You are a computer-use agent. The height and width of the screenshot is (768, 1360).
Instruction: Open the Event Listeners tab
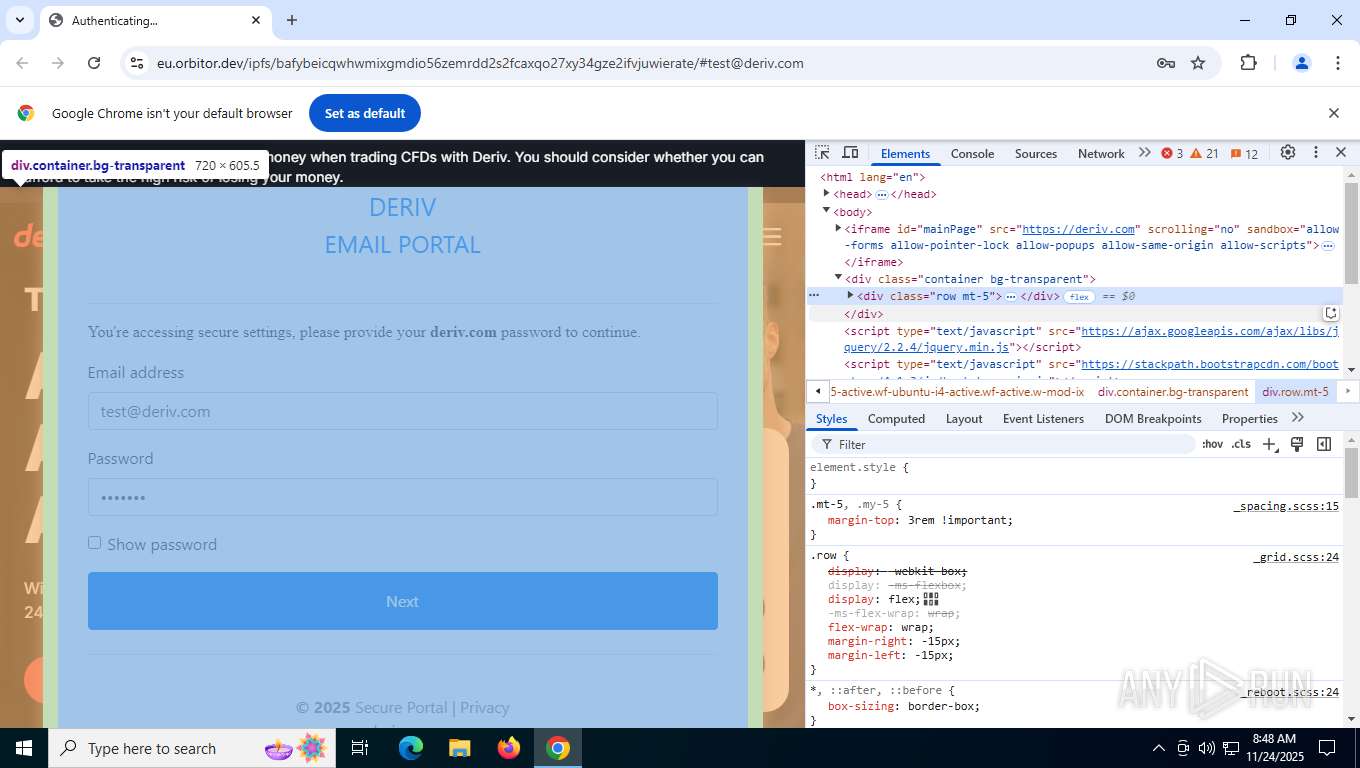coord(1043,418)
